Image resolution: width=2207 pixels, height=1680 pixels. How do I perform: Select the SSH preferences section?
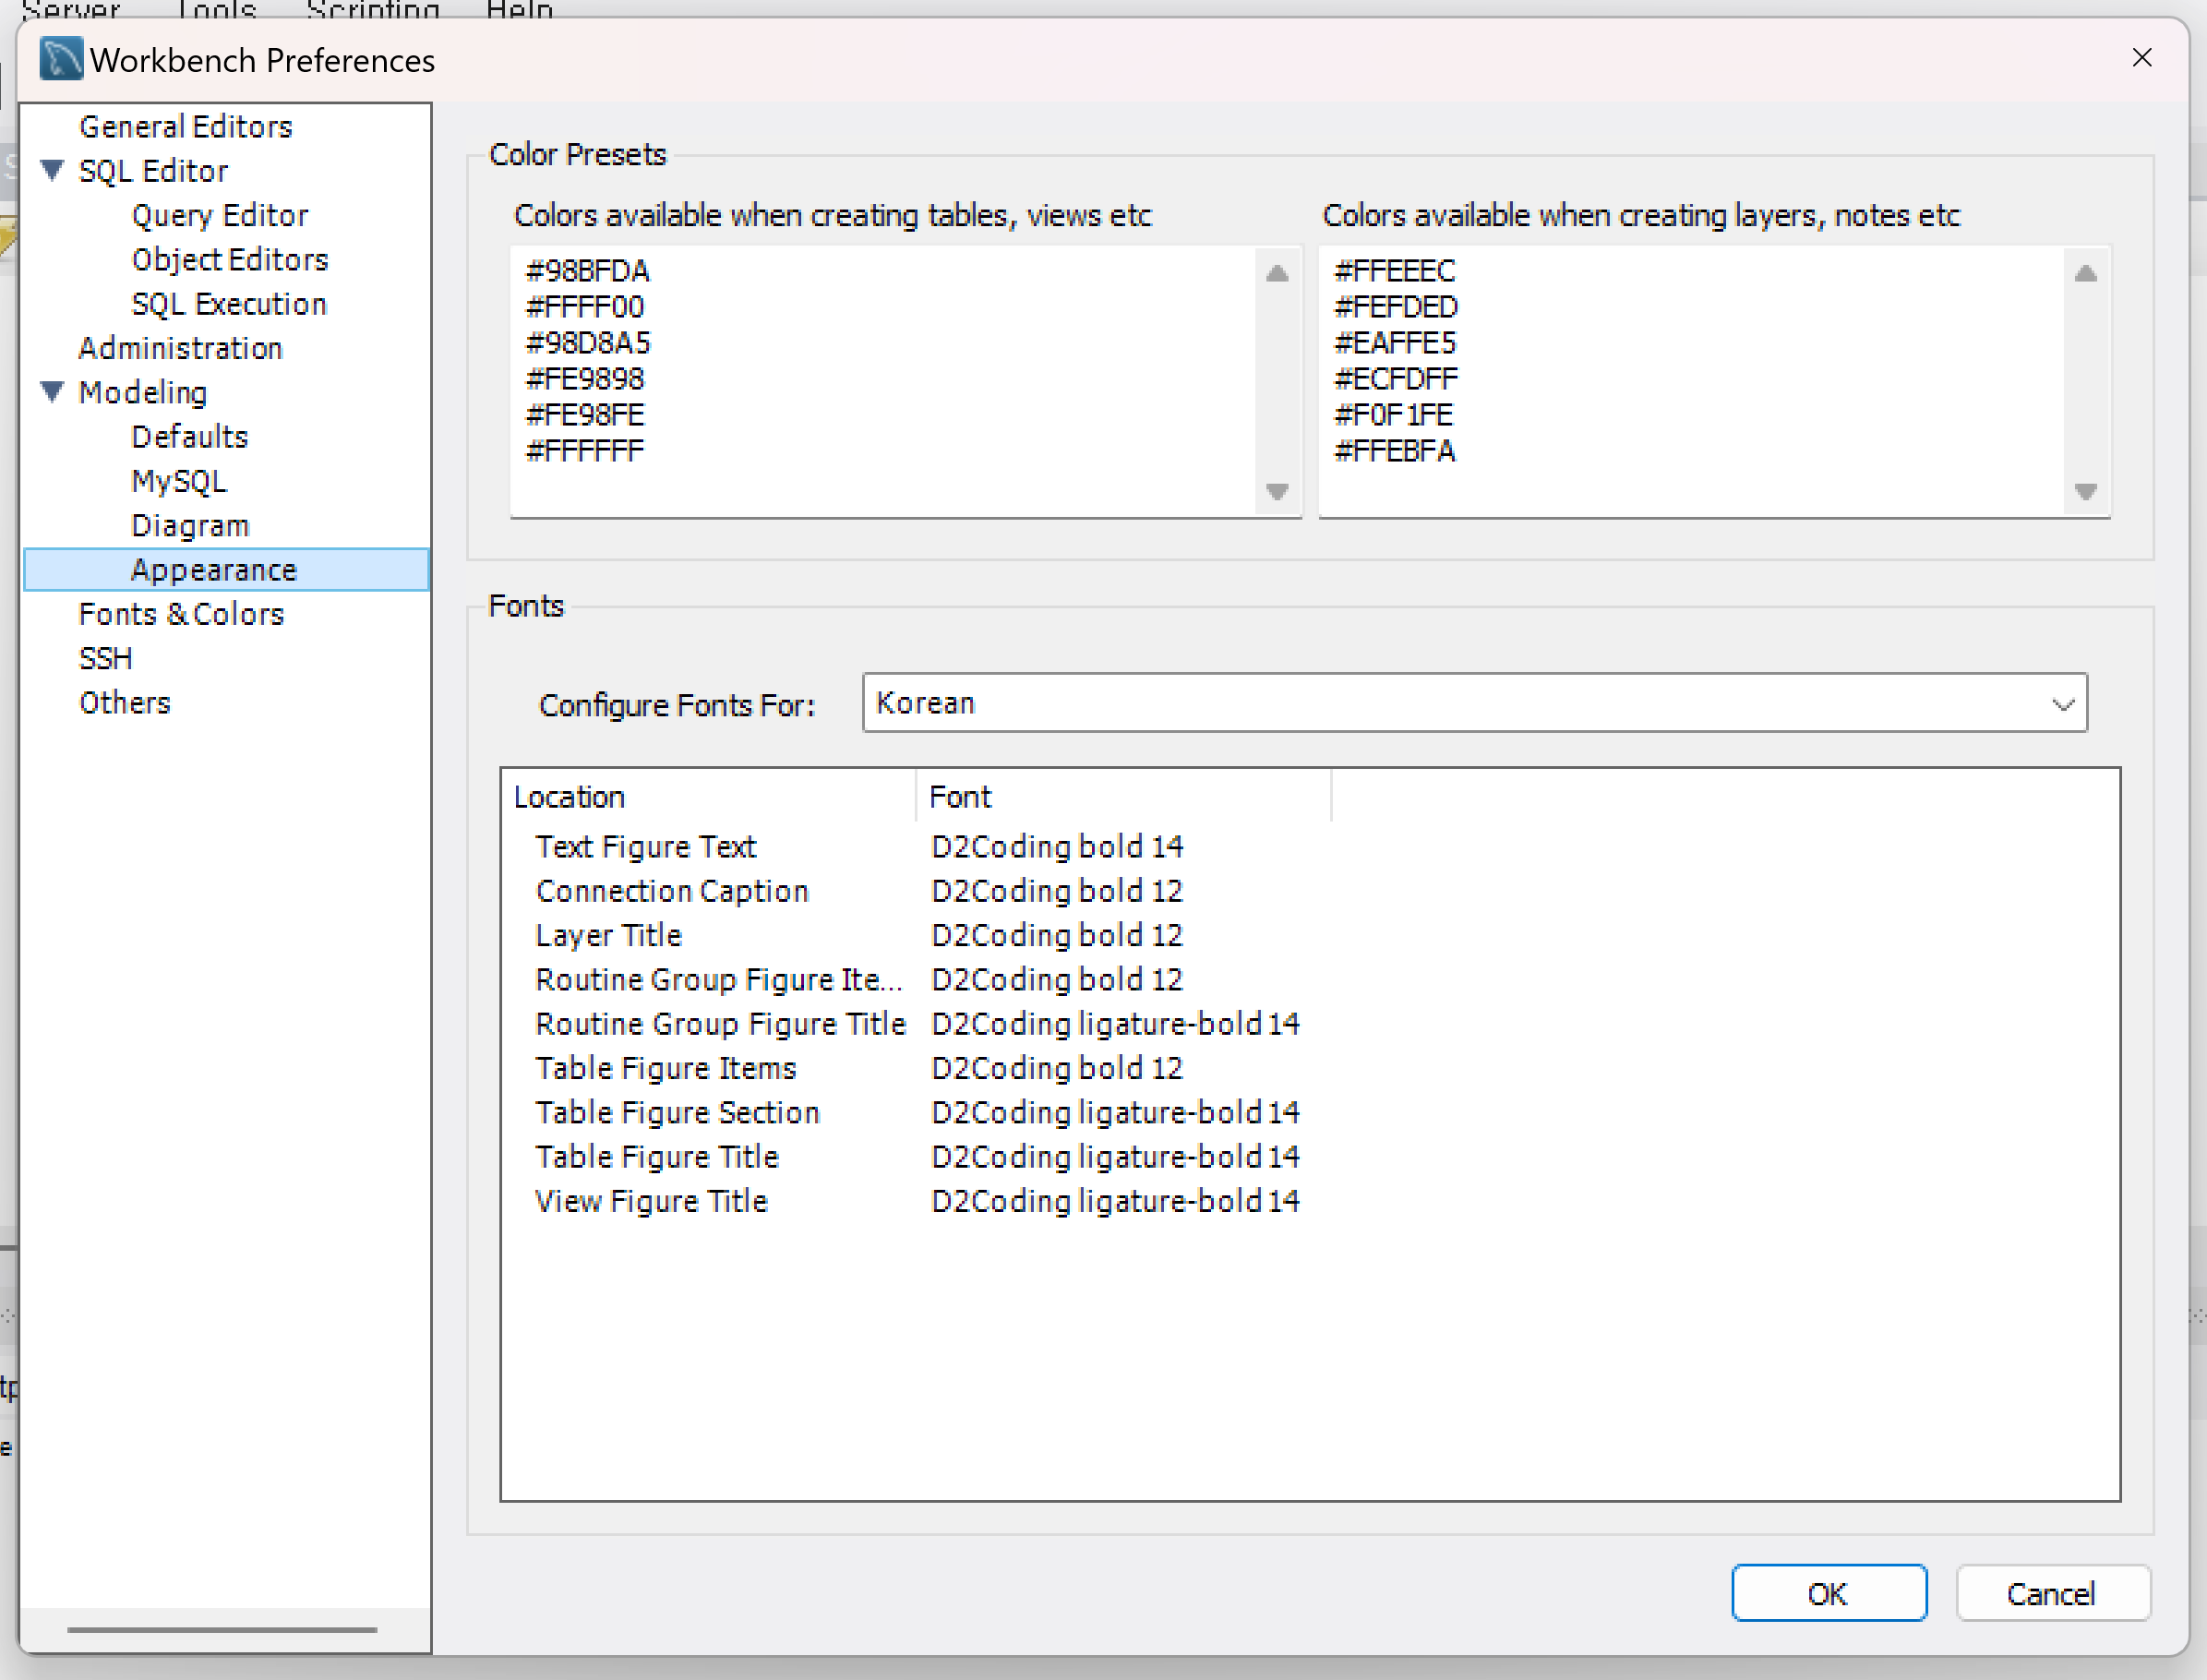click(x=105, y=658)
